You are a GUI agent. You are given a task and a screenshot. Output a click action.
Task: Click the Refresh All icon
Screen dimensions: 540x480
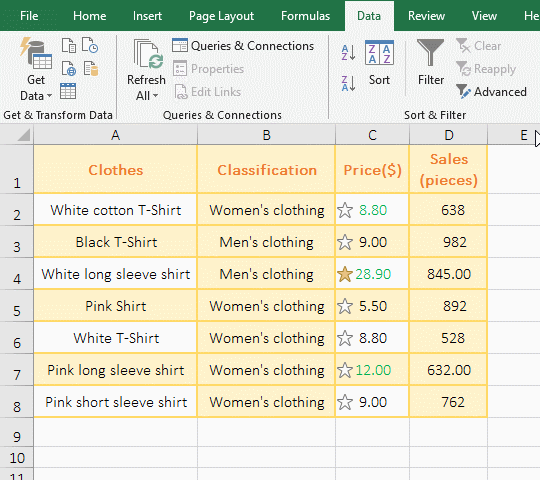click(148, 54)
